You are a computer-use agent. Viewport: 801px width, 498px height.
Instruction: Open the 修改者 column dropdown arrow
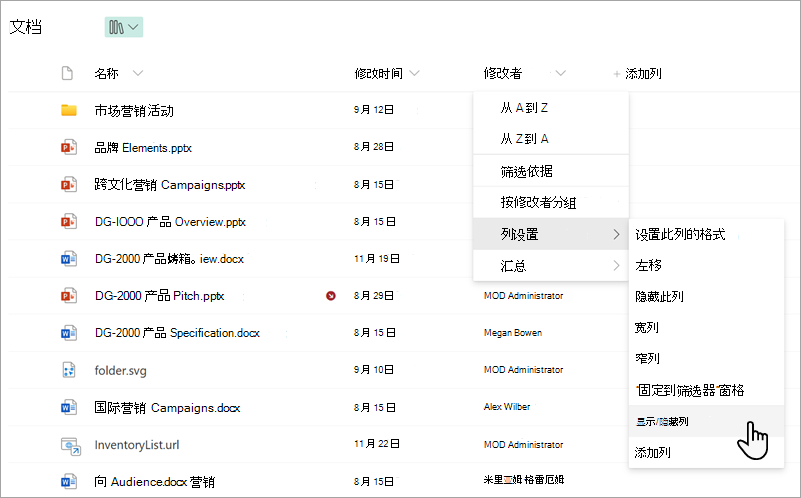coord(560,74)
